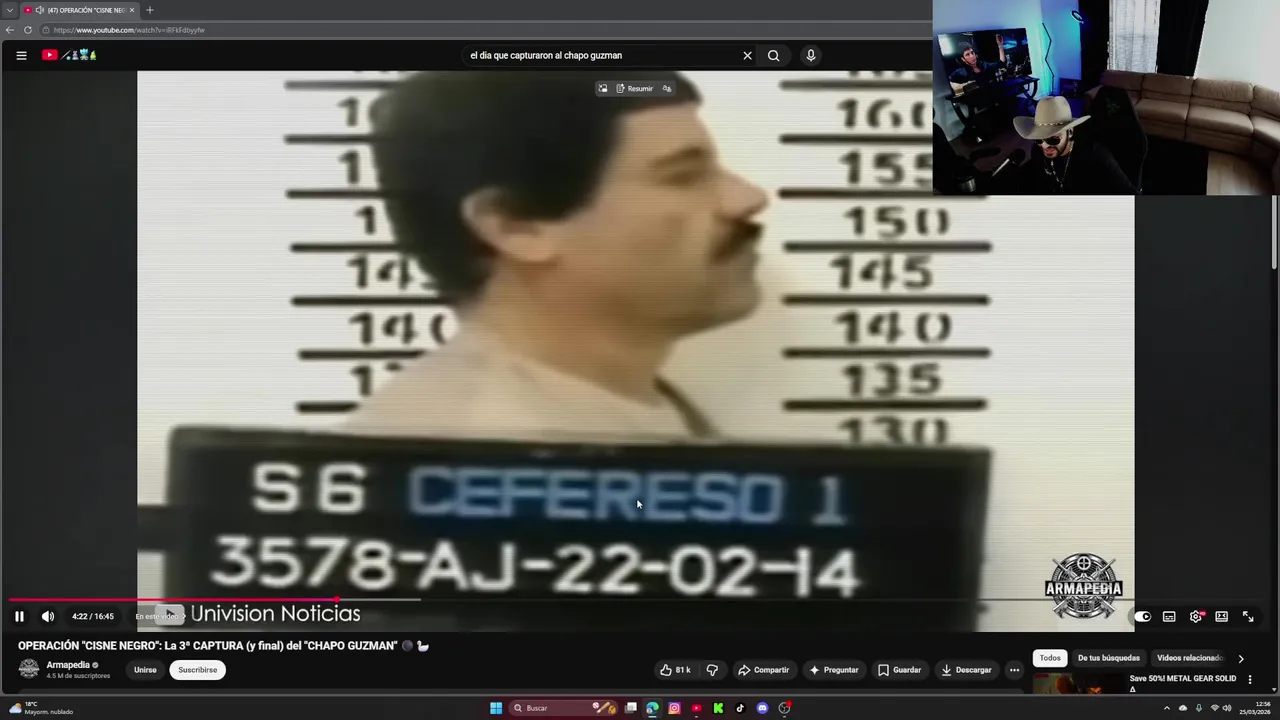1280x720 pixels.
Task: Open Discord from taskbar
Action: [x=762, y=708]
